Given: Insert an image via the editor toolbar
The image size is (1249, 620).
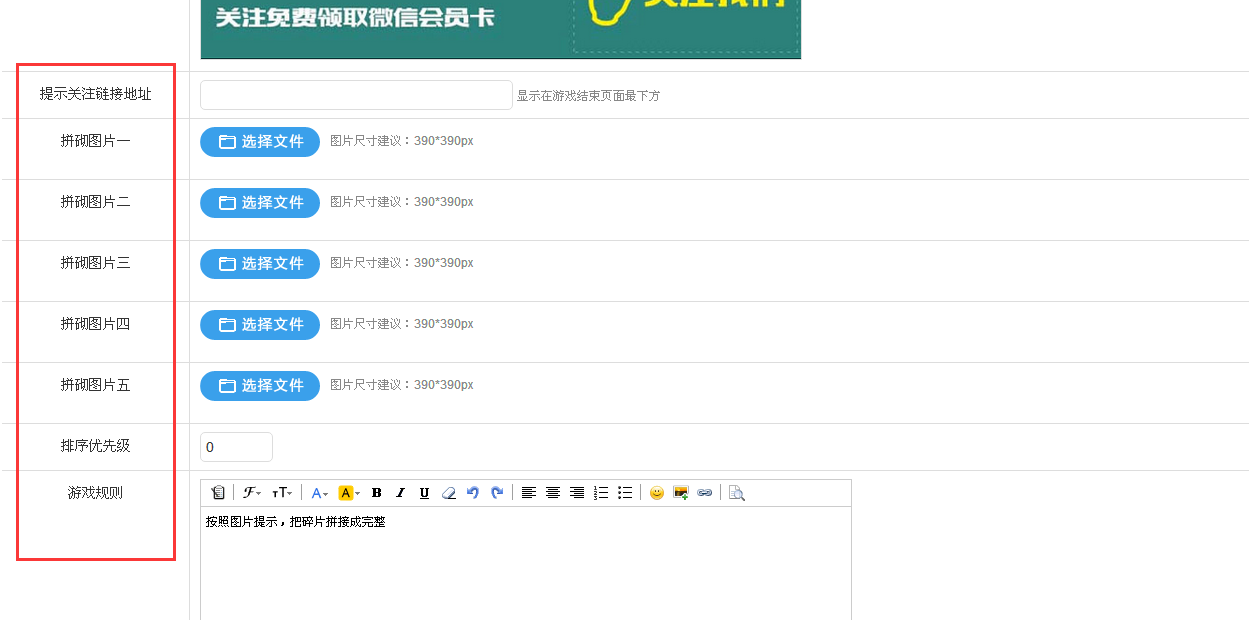Looking at the screenshot, I should [x=681, y=493].
